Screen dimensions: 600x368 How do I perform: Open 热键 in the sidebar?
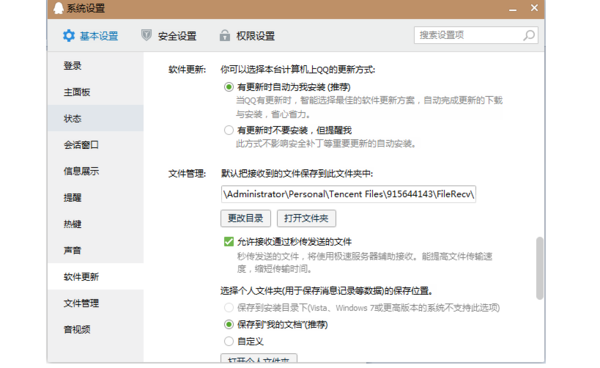coord(96,224)
